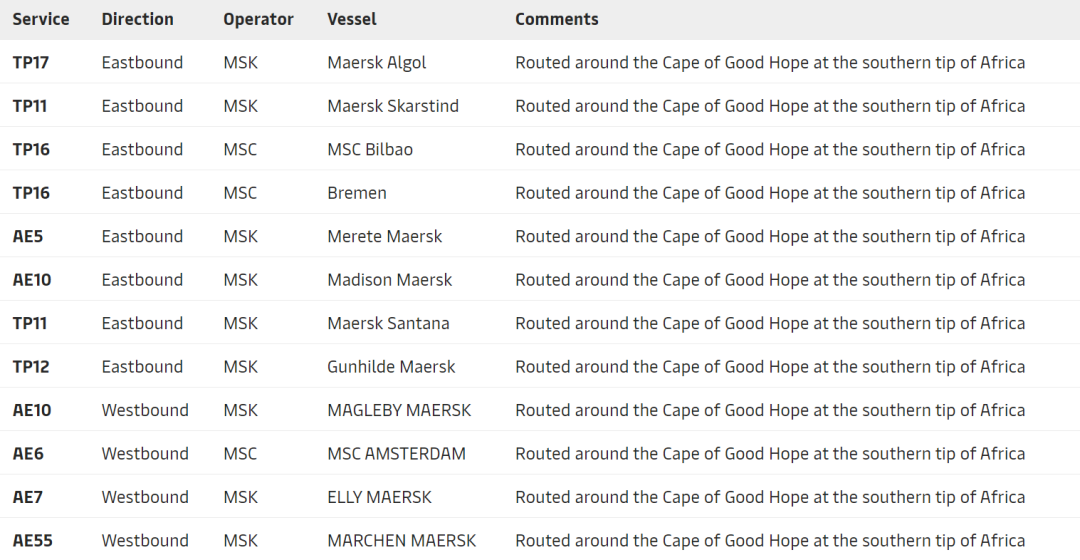Click the Maersk Algol vessel cell
Screen dimensions: 1080x560
click(376, 63)
